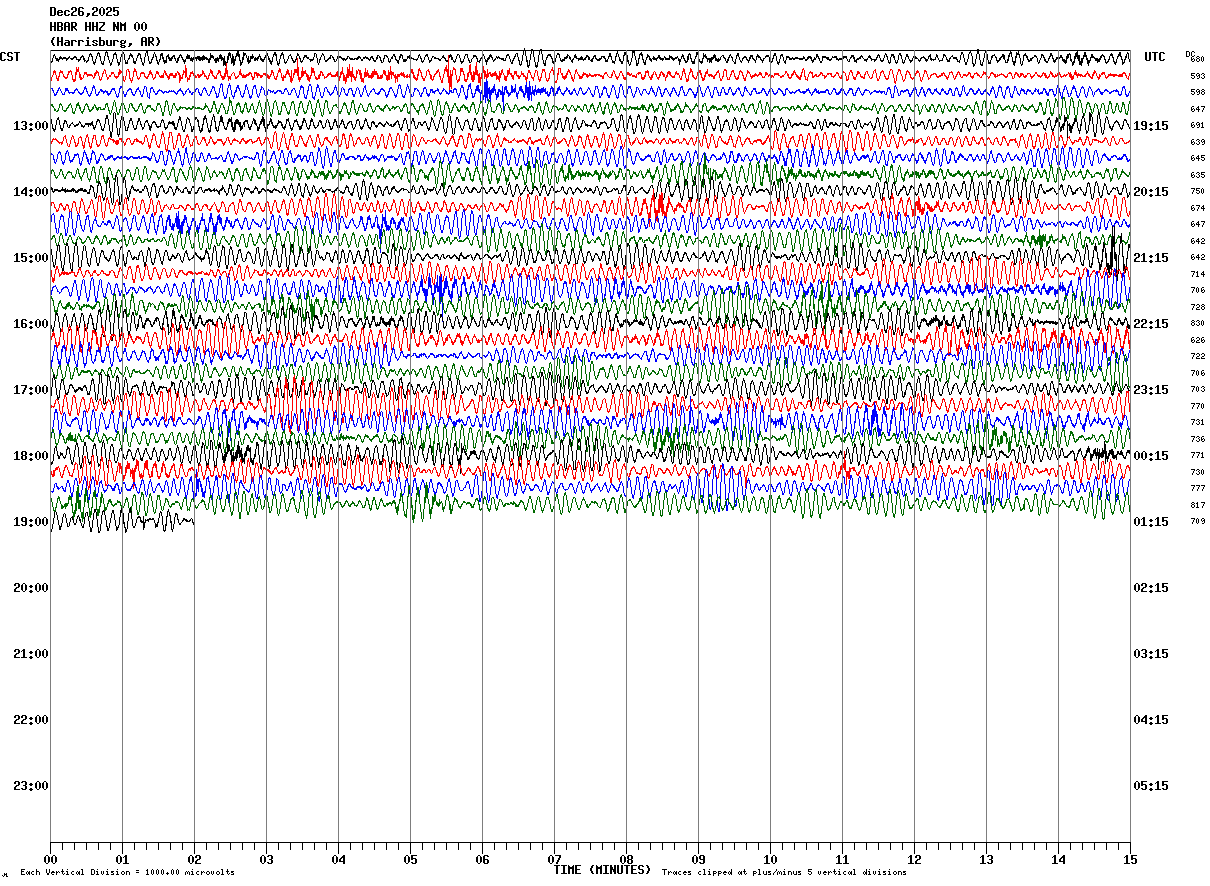This screenshot has height=886, width=1210.
Task: Click the 23:15 UTC time label
Action: click(1152, 390)
